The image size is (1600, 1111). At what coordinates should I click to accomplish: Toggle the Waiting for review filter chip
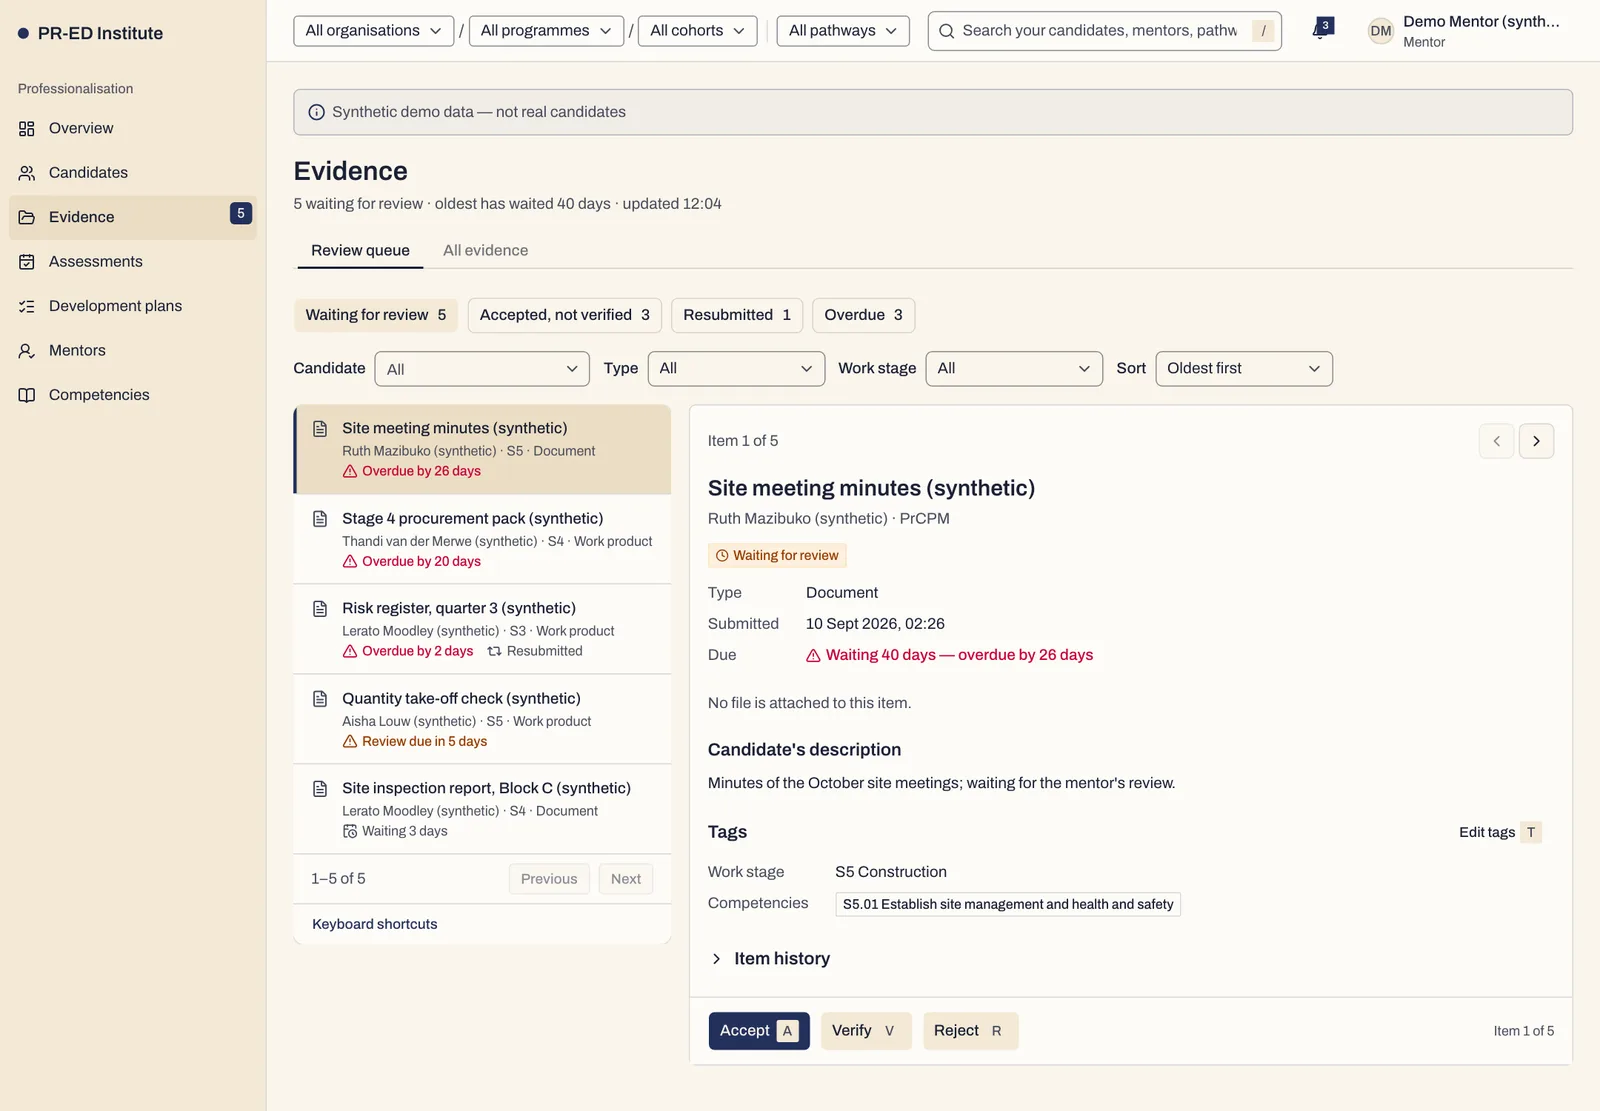tap(376, 315)
